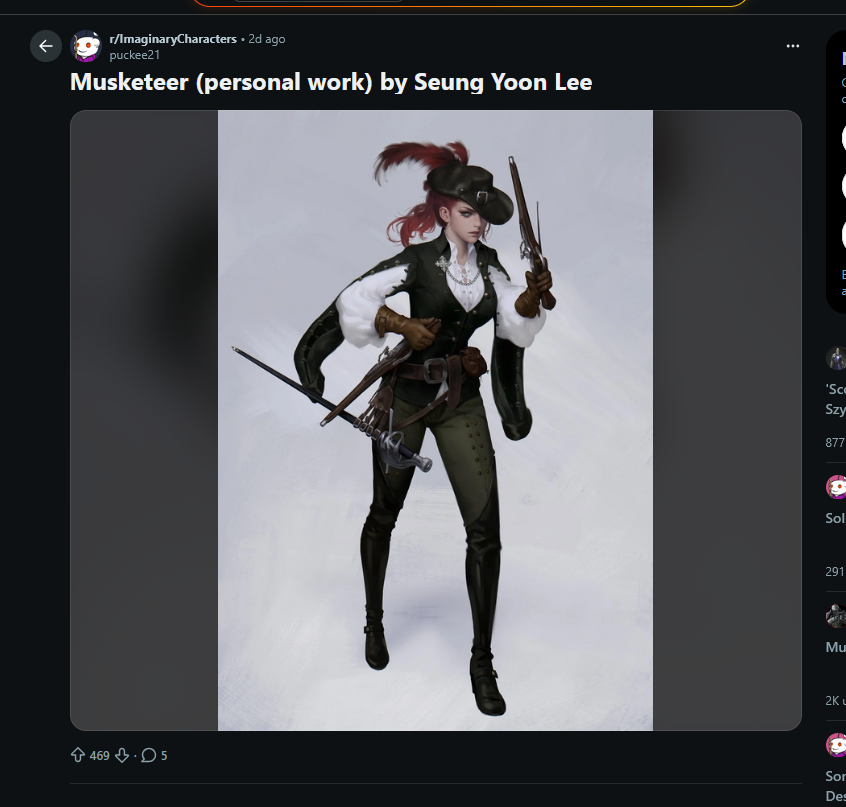The width and height of the screenshot is (846, 807).
Task: Open the bottom sidebar post starting Sor
Action: click(x=835, y=786)
